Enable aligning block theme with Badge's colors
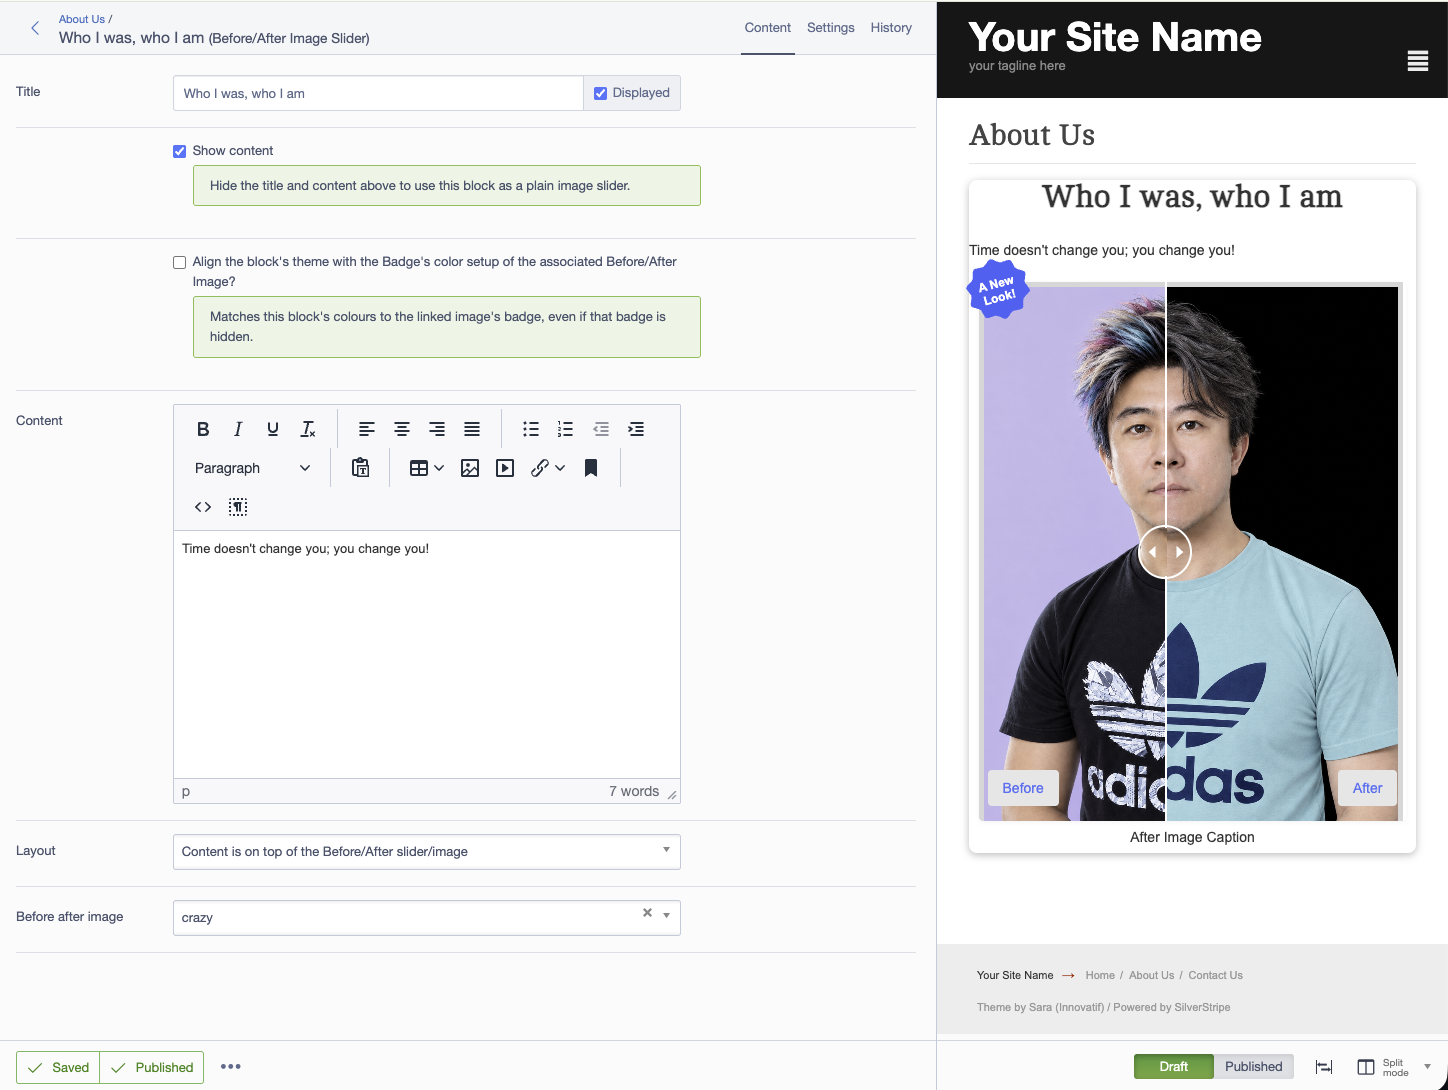The image size is (1448, 1090). coord(180,262)
